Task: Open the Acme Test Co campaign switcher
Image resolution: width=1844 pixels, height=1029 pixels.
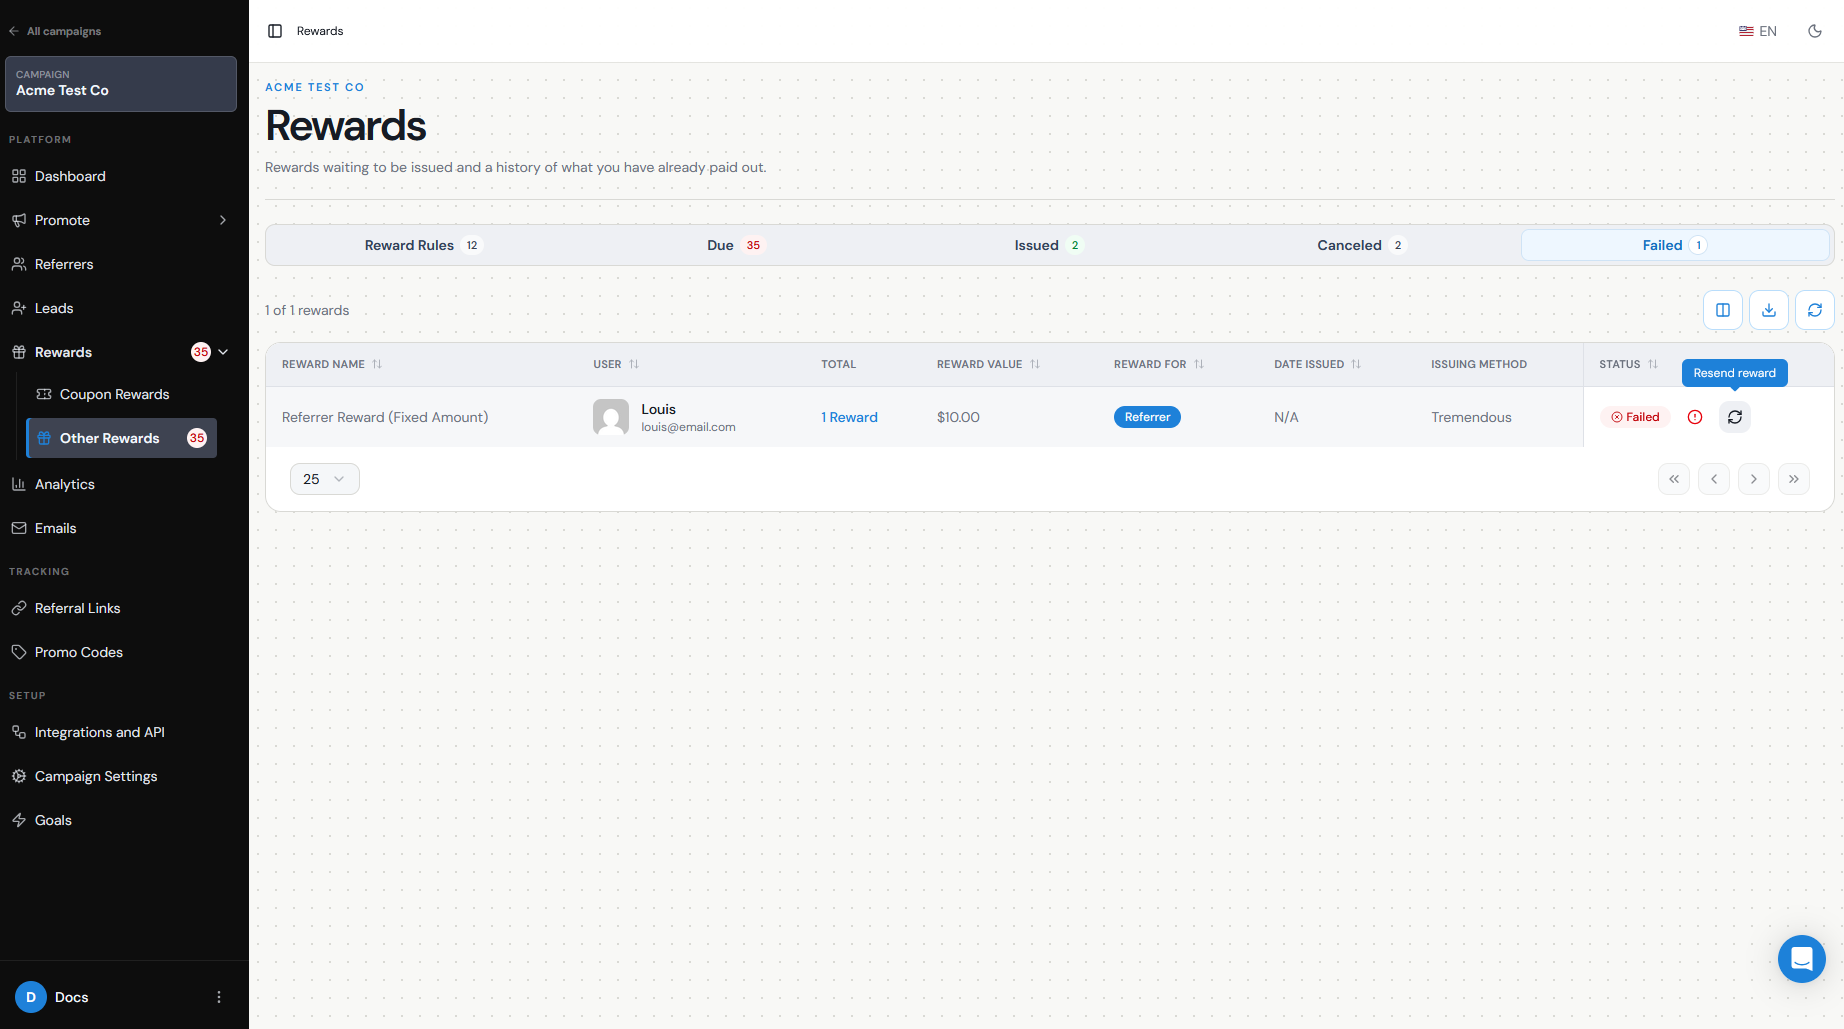Action: [x=121, y=84]
